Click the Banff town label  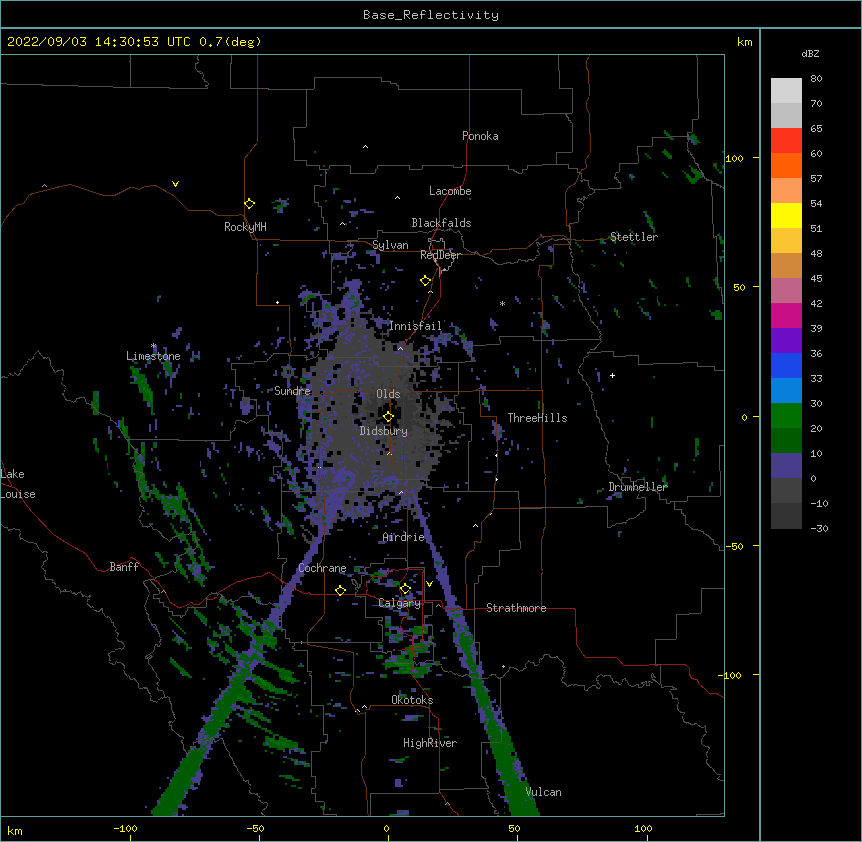tap(124, 567)
